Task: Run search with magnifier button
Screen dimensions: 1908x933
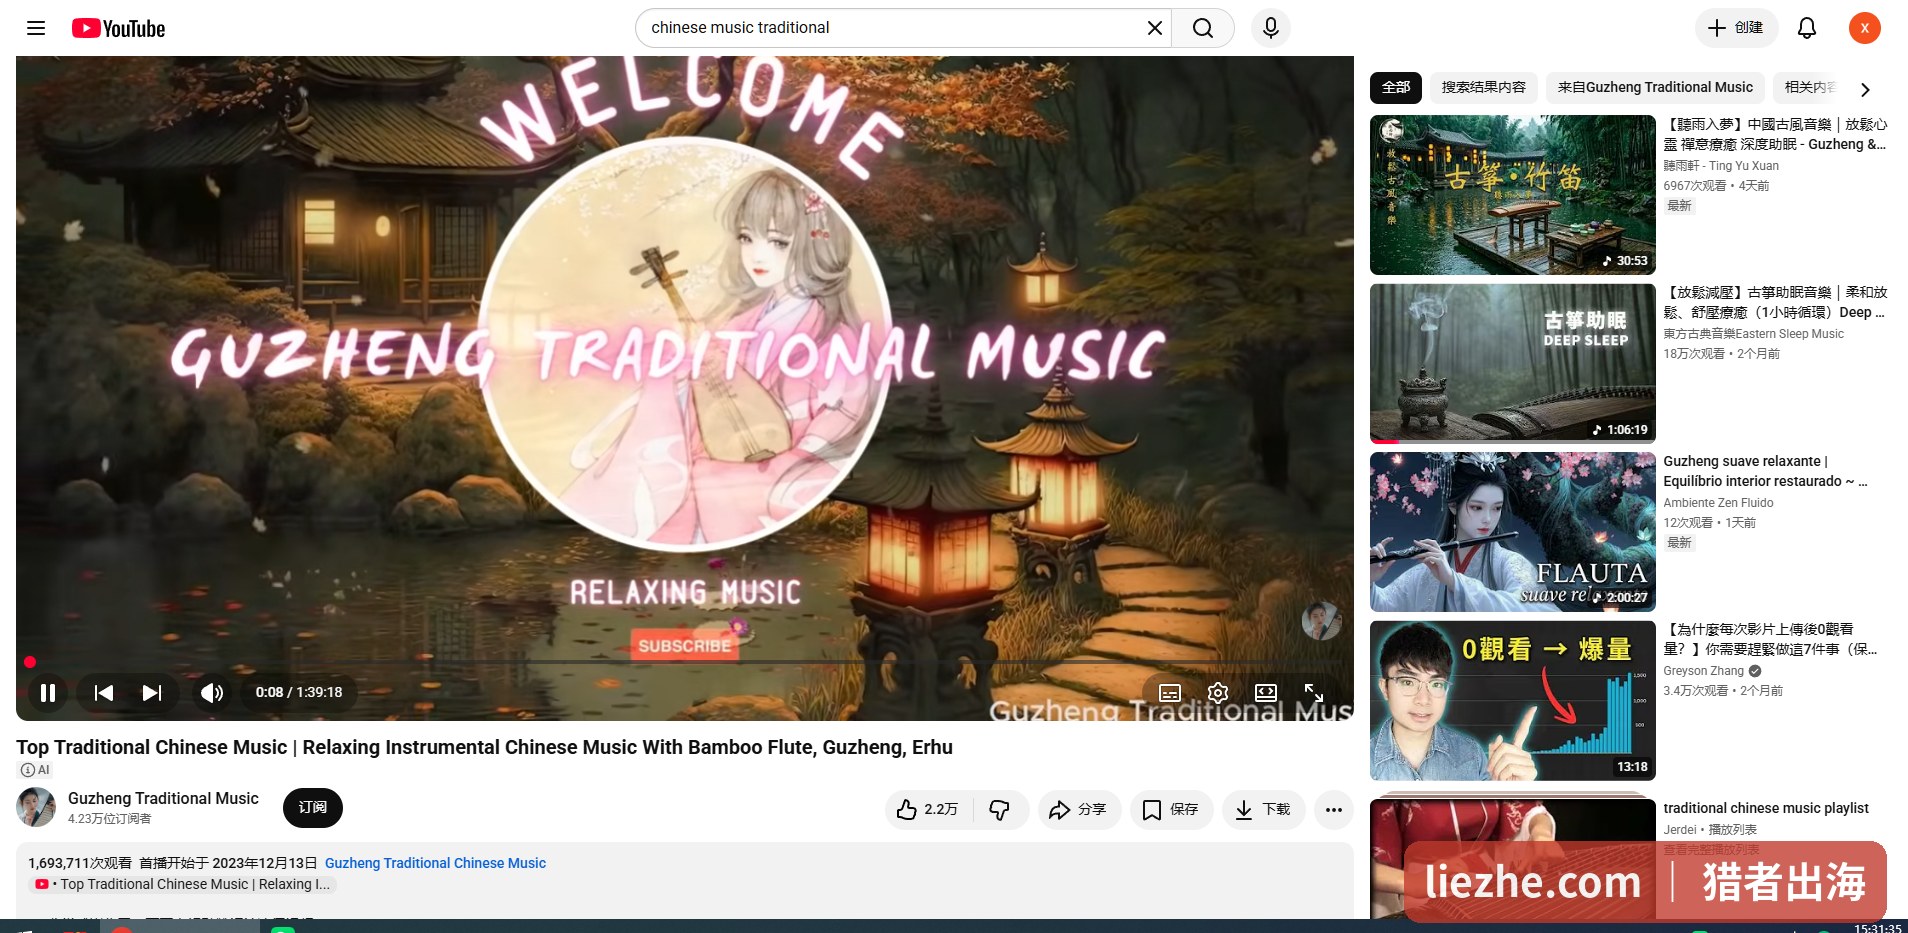Action: click(x=1203, y=28)
